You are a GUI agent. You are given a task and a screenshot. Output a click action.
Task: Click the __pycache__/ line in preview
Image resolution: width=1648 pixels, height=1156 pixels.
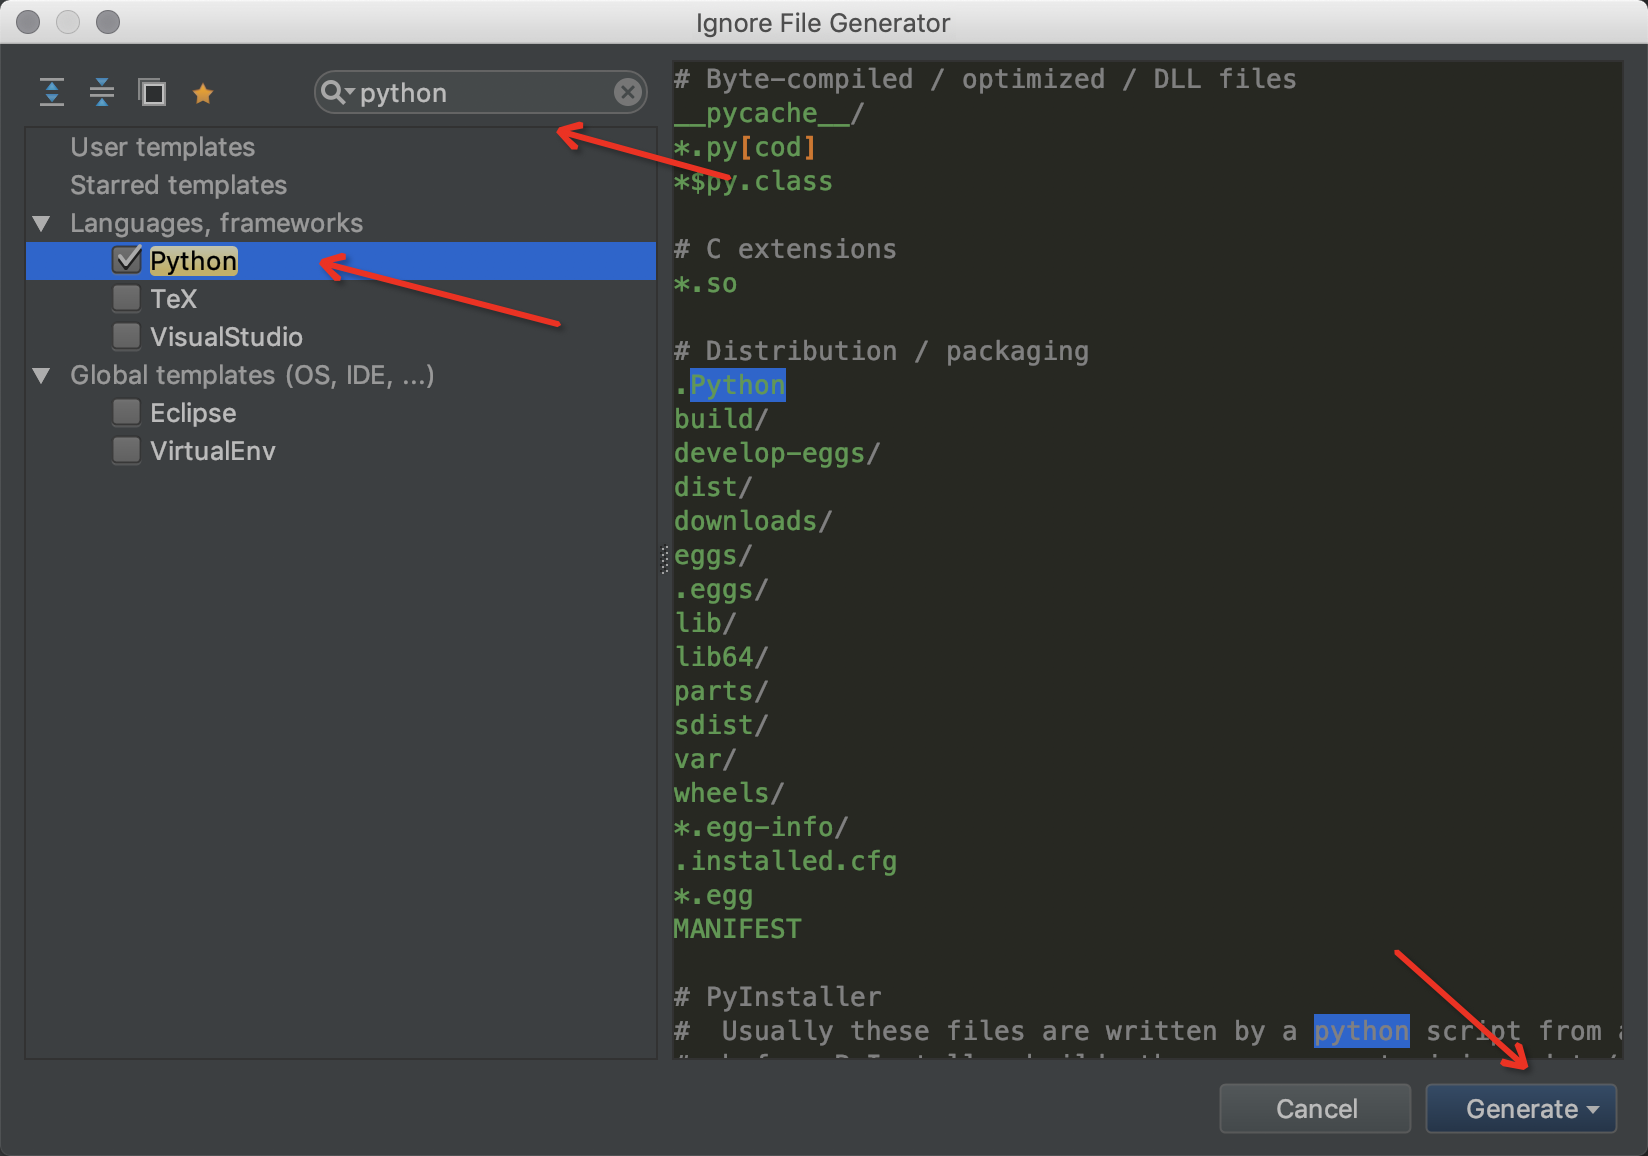point(769,113)
